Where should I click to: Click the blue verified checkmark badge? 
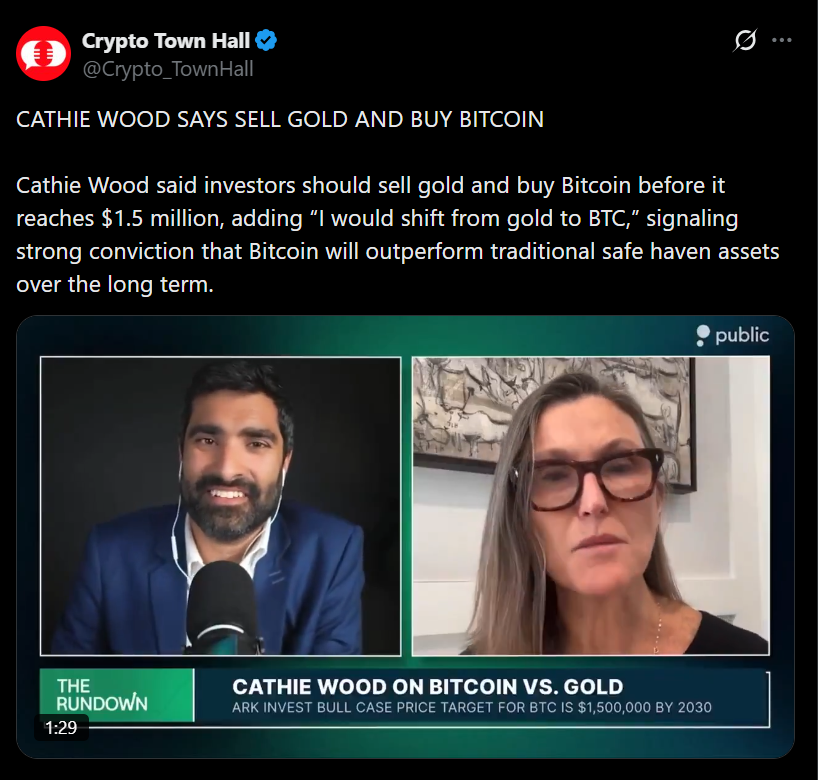(x=267, y=41)
